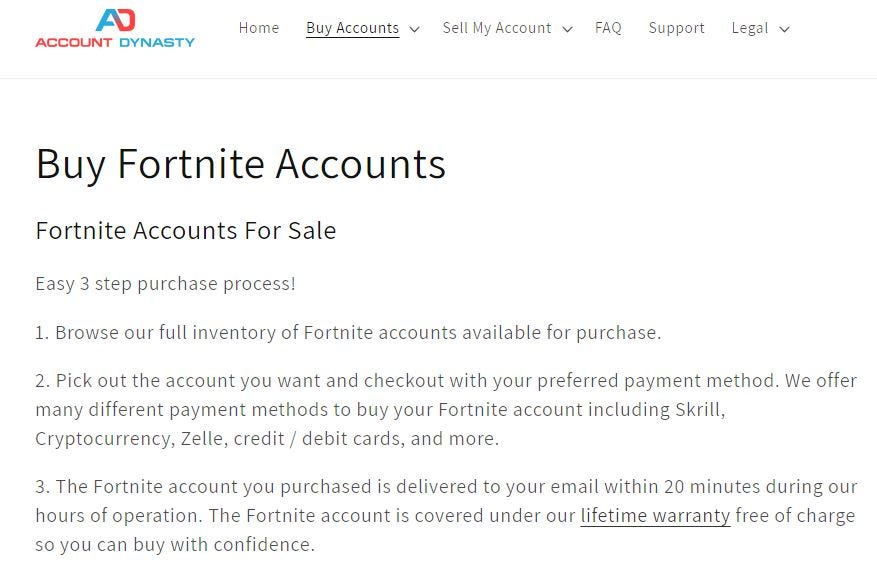
Task: Expand the Sell My Account chevron
Action: point(567,29)
